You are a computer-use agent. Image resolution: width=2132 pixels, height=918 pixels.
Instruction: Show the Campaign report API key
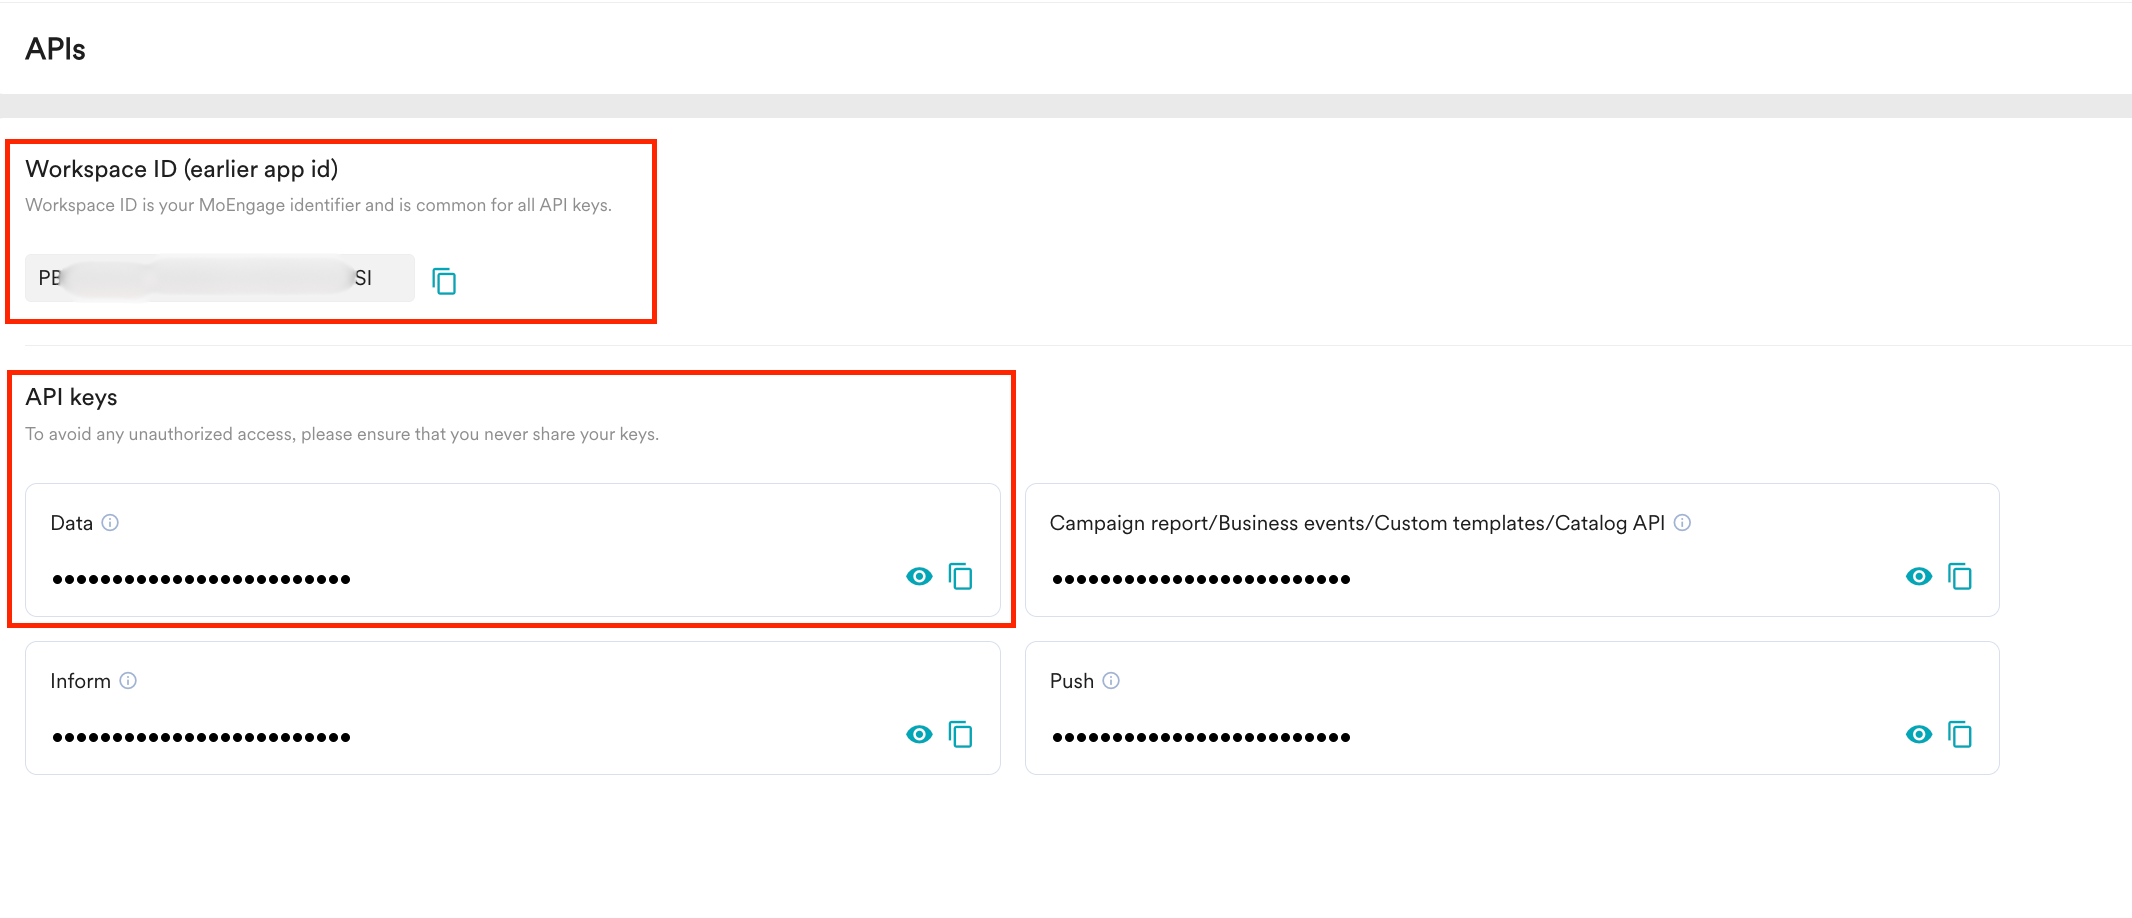1918,577
